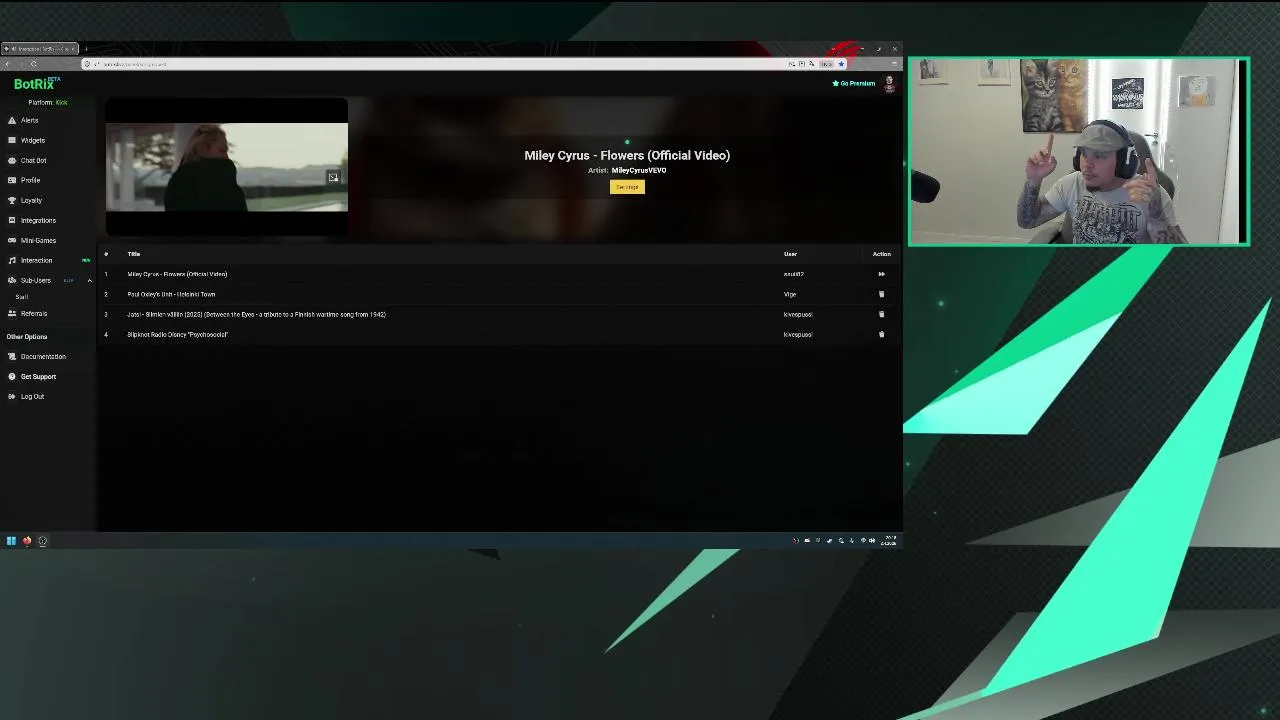Open the browser hamburger menu

(894, 64)
